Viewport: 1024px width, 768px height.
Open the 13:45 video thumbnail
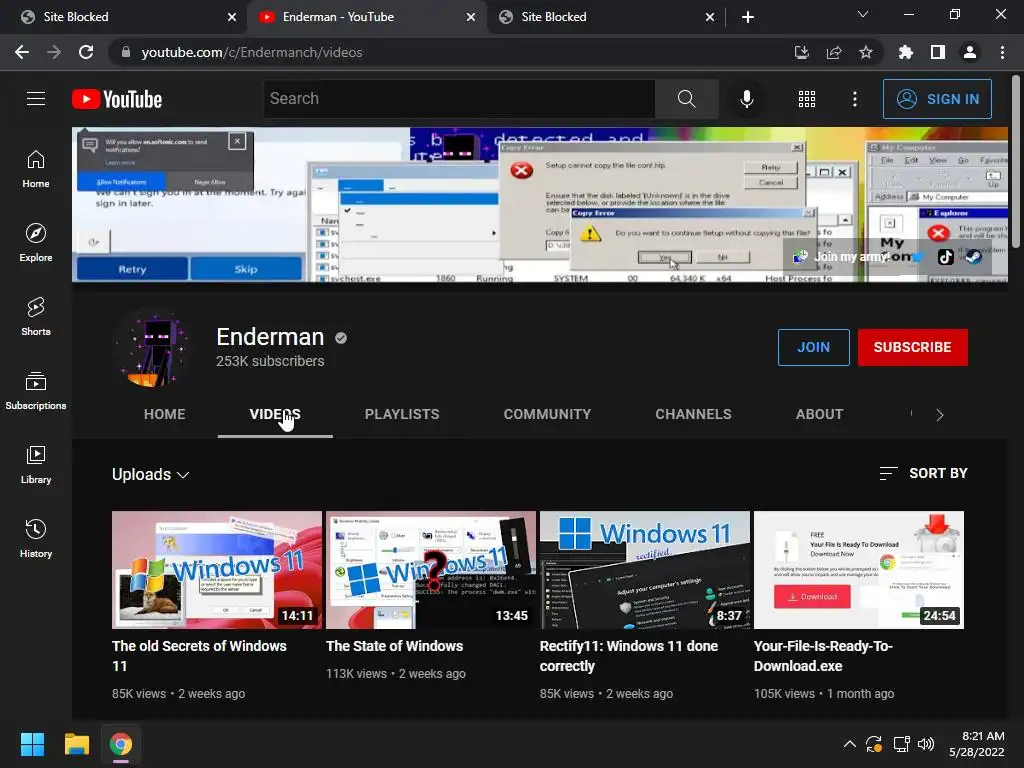tap(430, 570)
